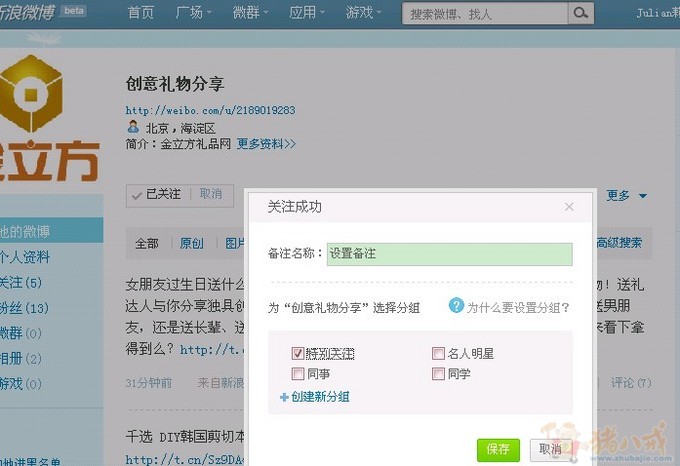Open the http://t.cn/Sz9DA short link
The image size is (680, 466).
click(x=185, y=459)
